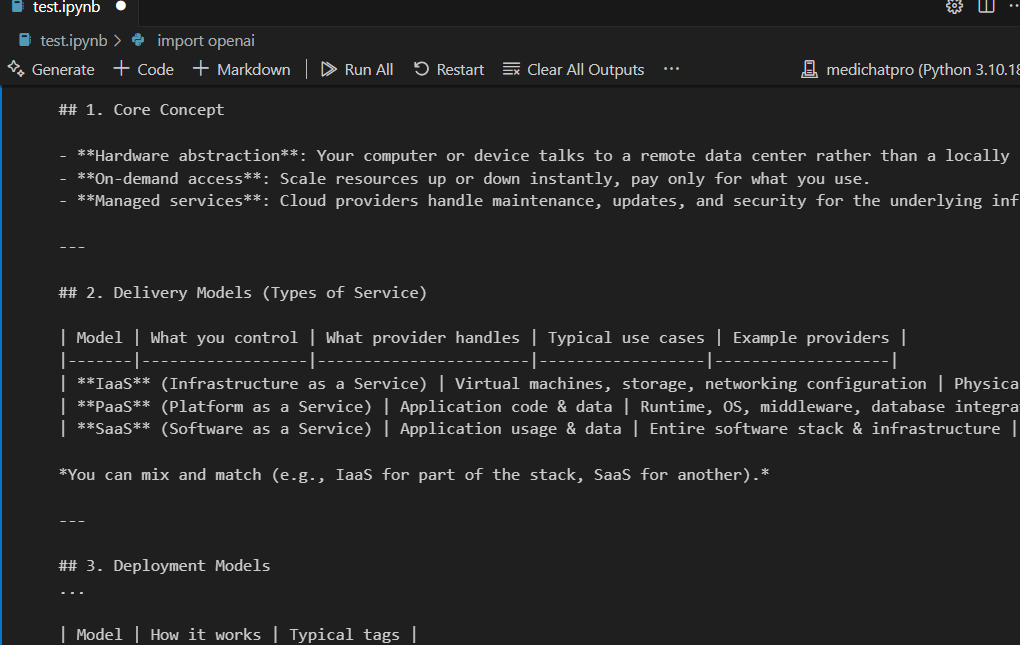The image size is (1020, 645).
Task: Open the gear settings icon at top right
Action: [954, 7]
